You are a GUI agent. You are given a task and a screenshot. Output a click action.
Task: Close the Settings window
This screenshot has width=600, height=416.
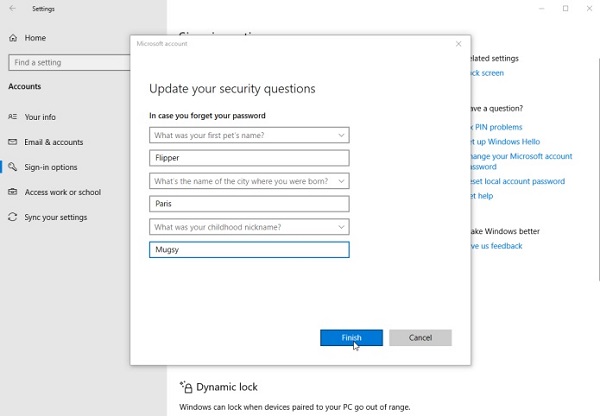pyautogui.click(x=589, y=8)
